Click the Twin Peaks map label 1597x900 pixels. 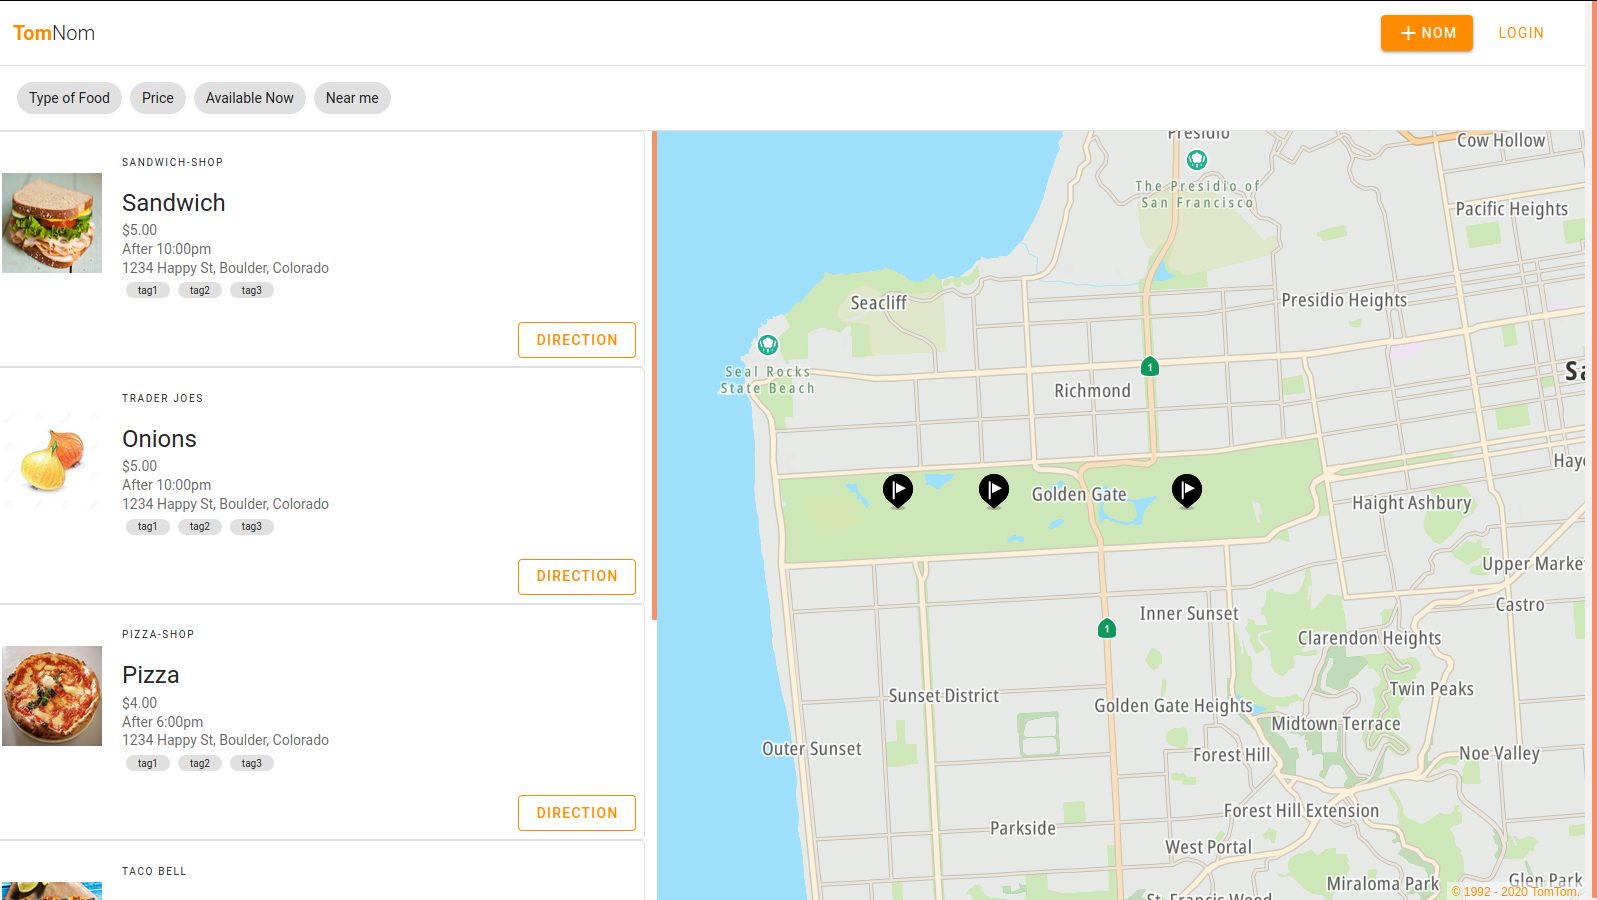click(x=1432, y=689)
